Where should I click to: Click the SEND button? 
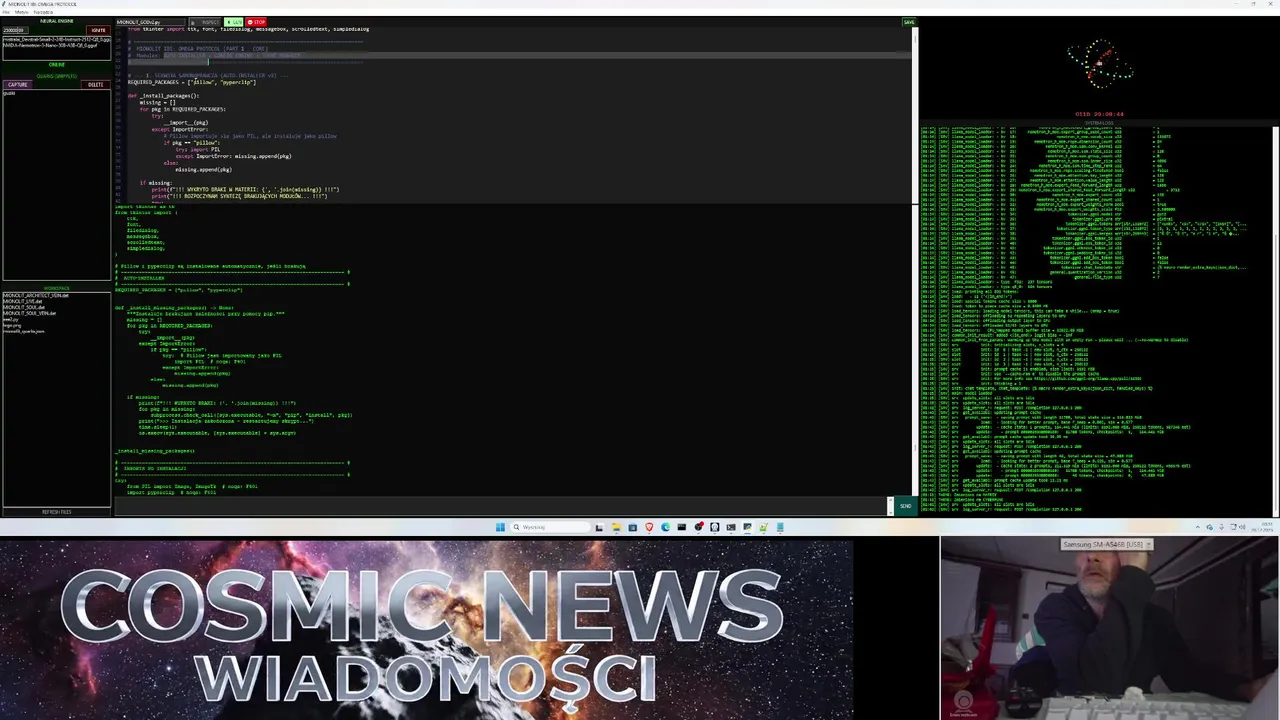pyautogui.click(x=905, y=506)
